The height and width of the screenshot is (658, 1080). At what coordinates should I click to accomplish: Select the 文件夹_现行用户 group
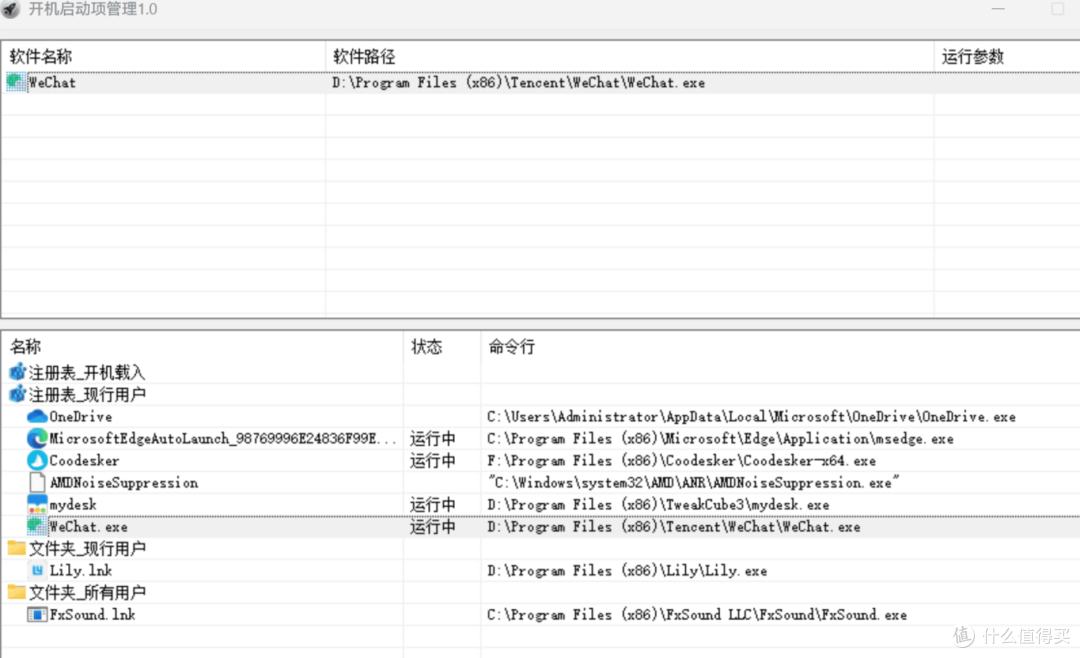pos(87,548)
